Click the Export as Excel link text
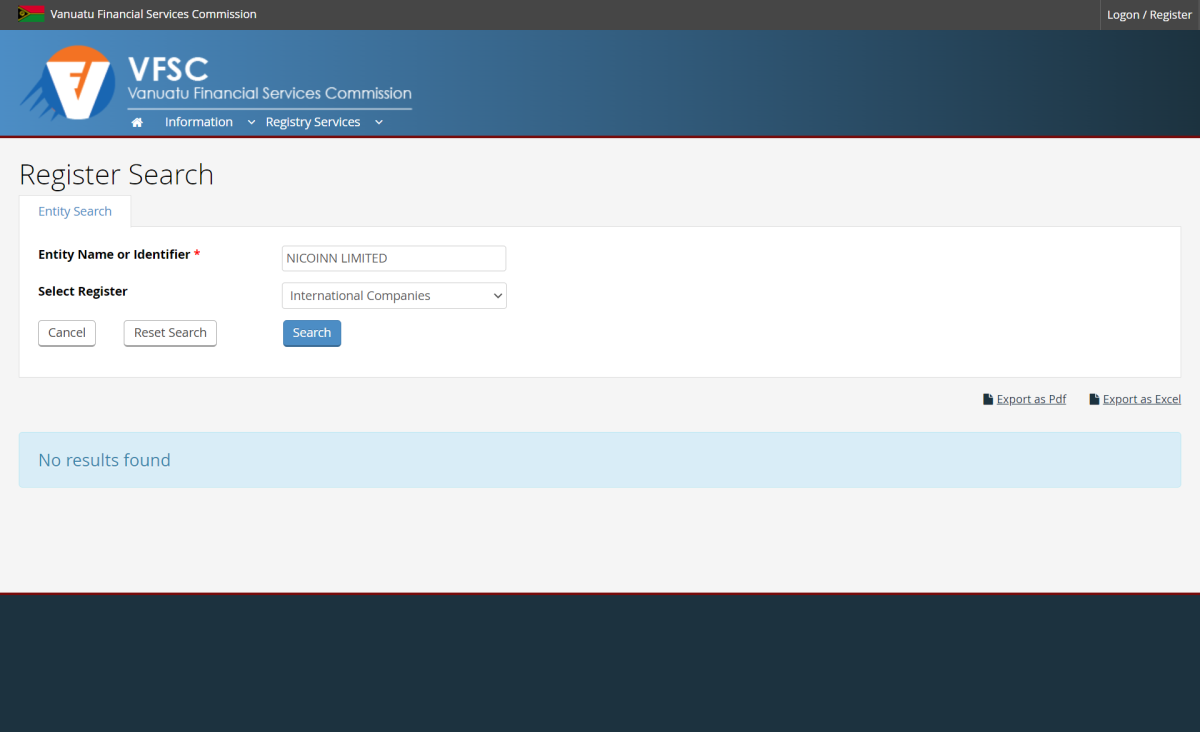The height and width of the screenshot is (732, 1200). pyautogui.click(x=1141, y=399)
